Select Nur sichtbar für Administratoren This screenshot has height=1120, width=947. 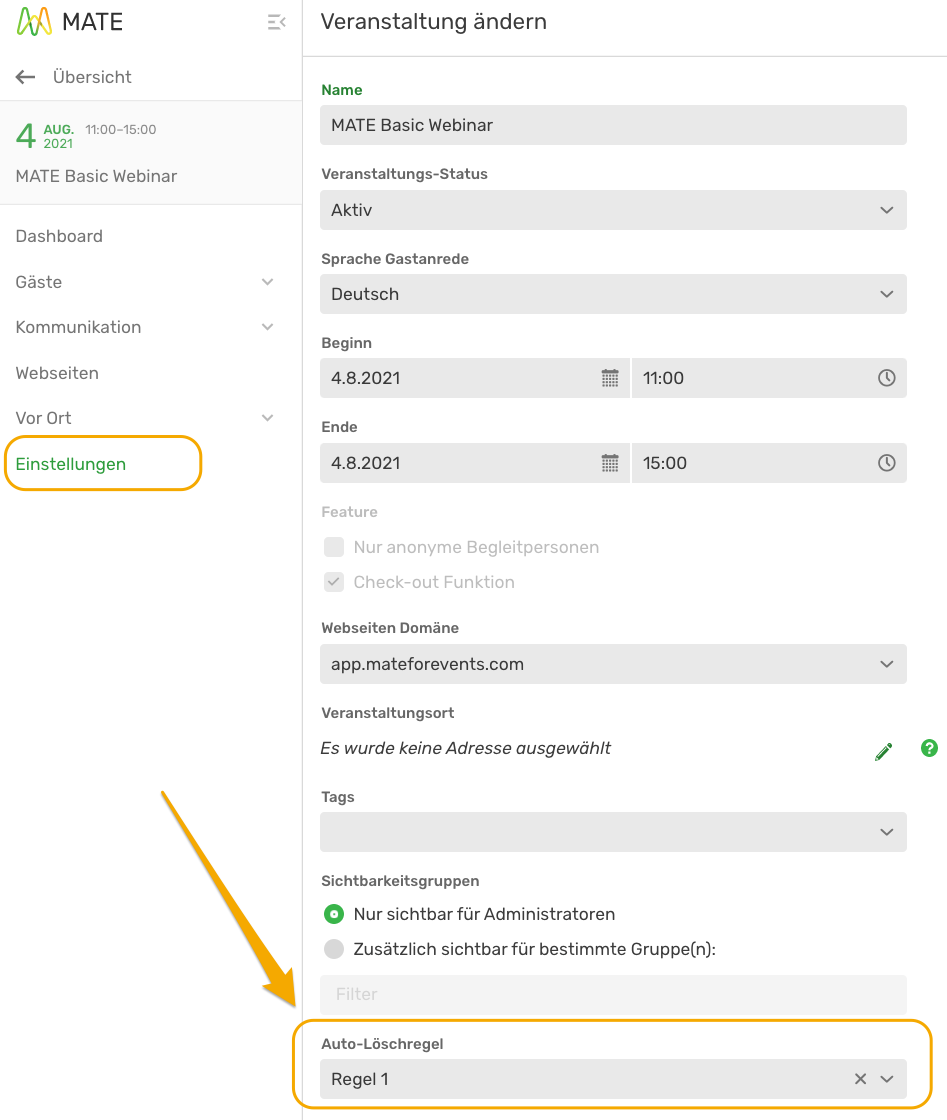pos(334,914)
